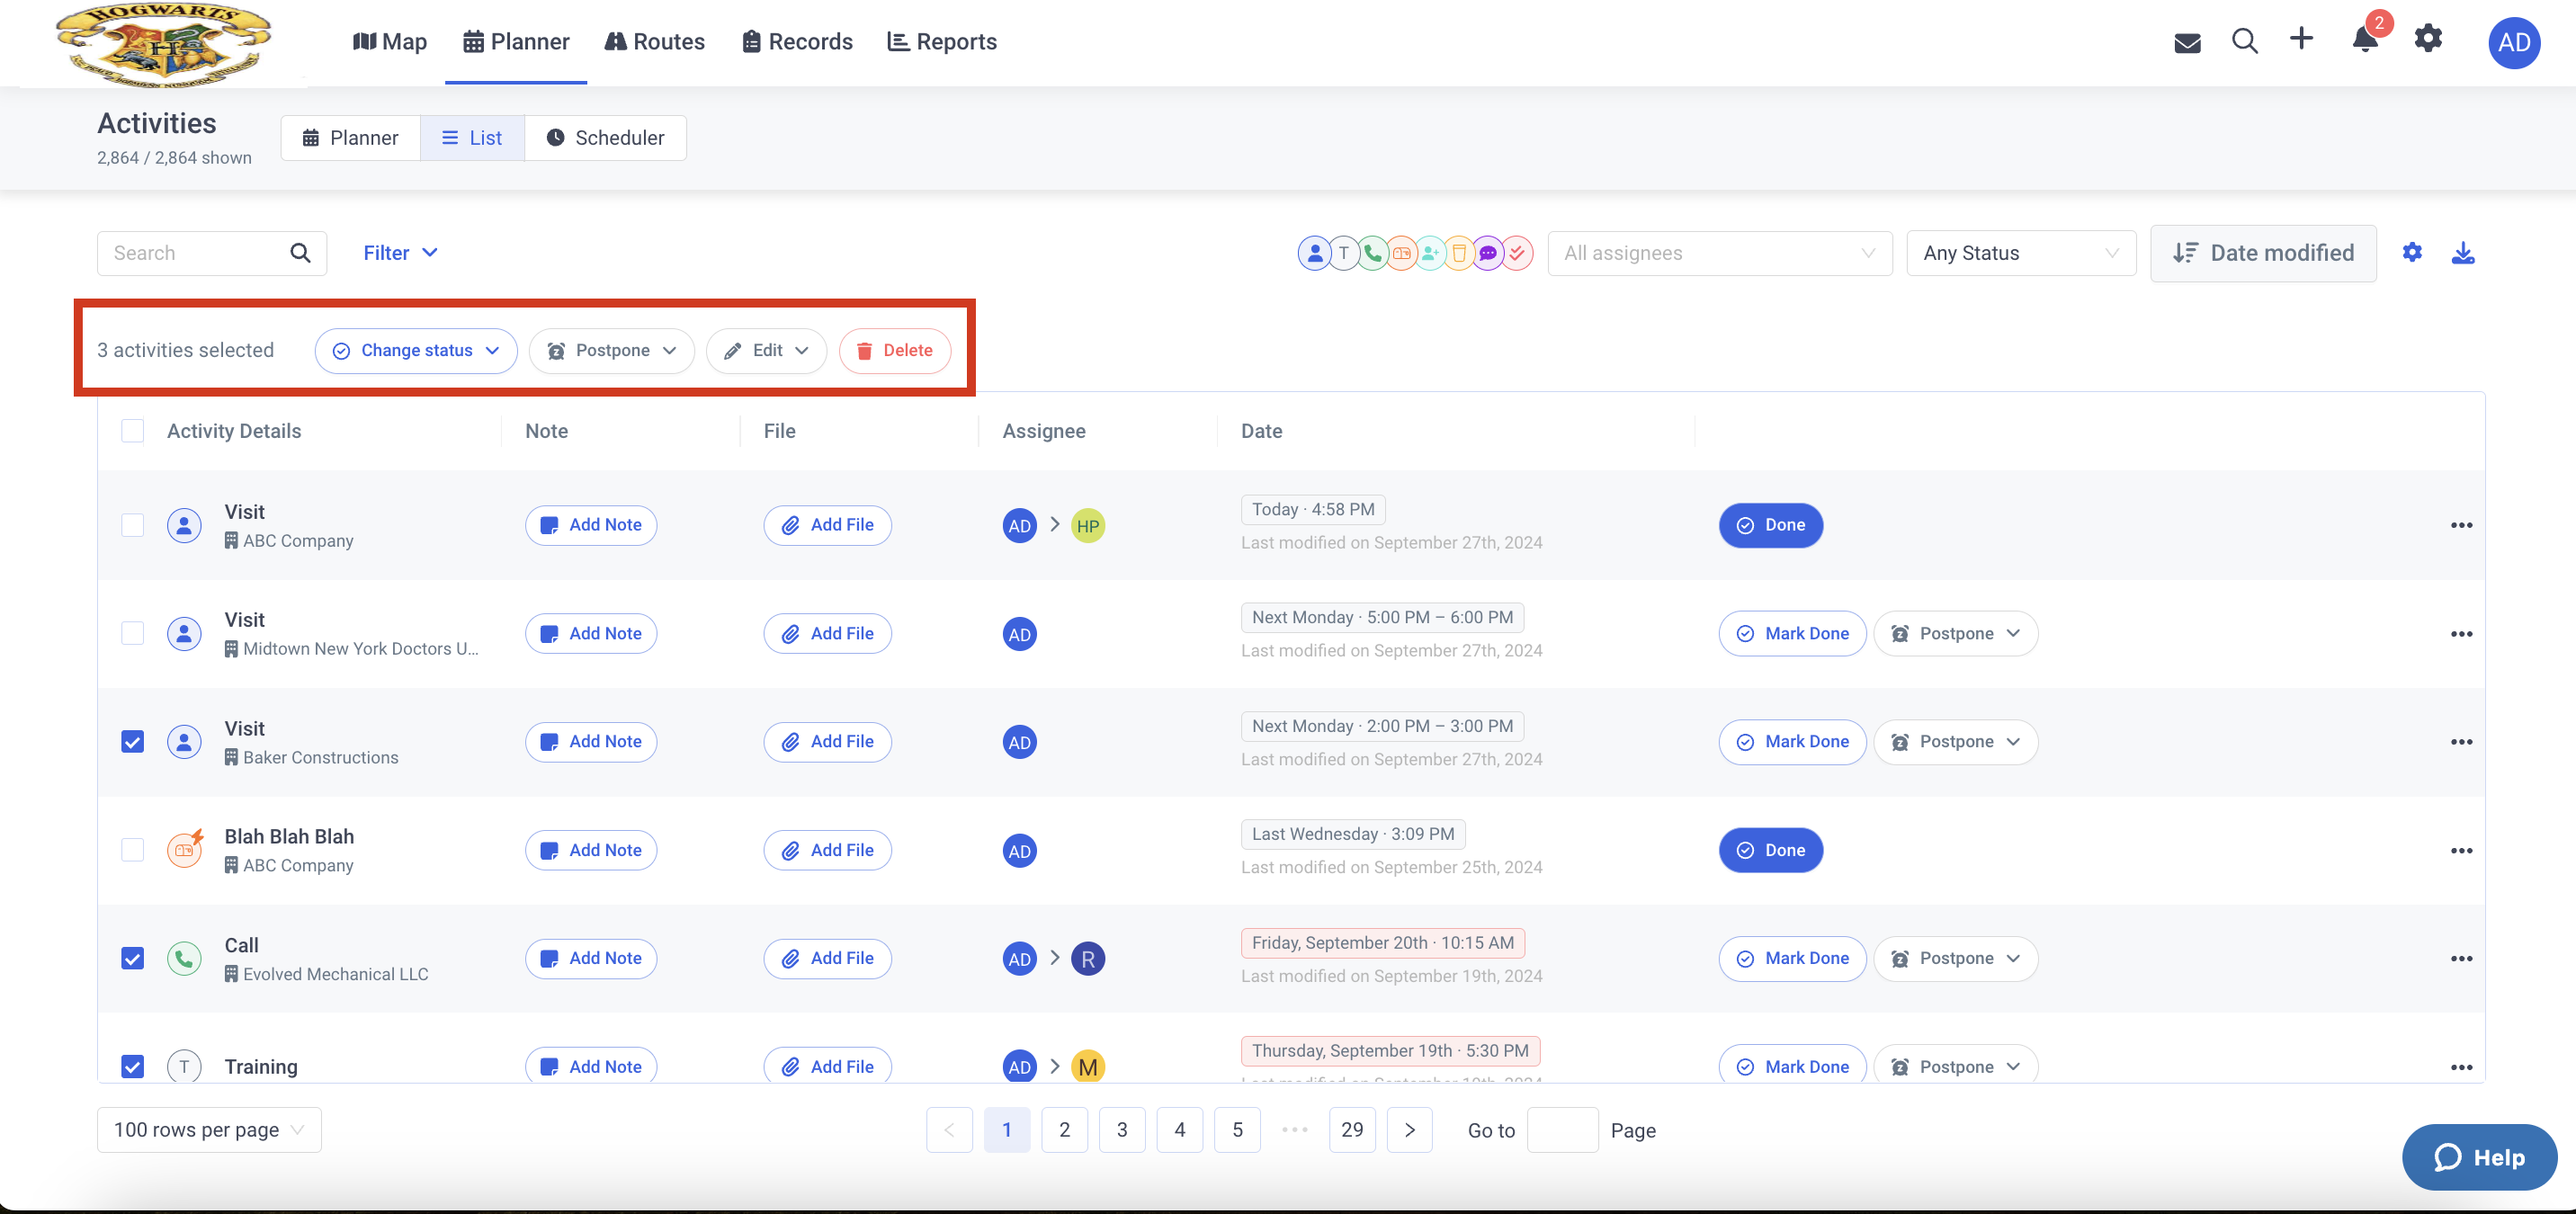Delete the selected activities

coord(894,351)
